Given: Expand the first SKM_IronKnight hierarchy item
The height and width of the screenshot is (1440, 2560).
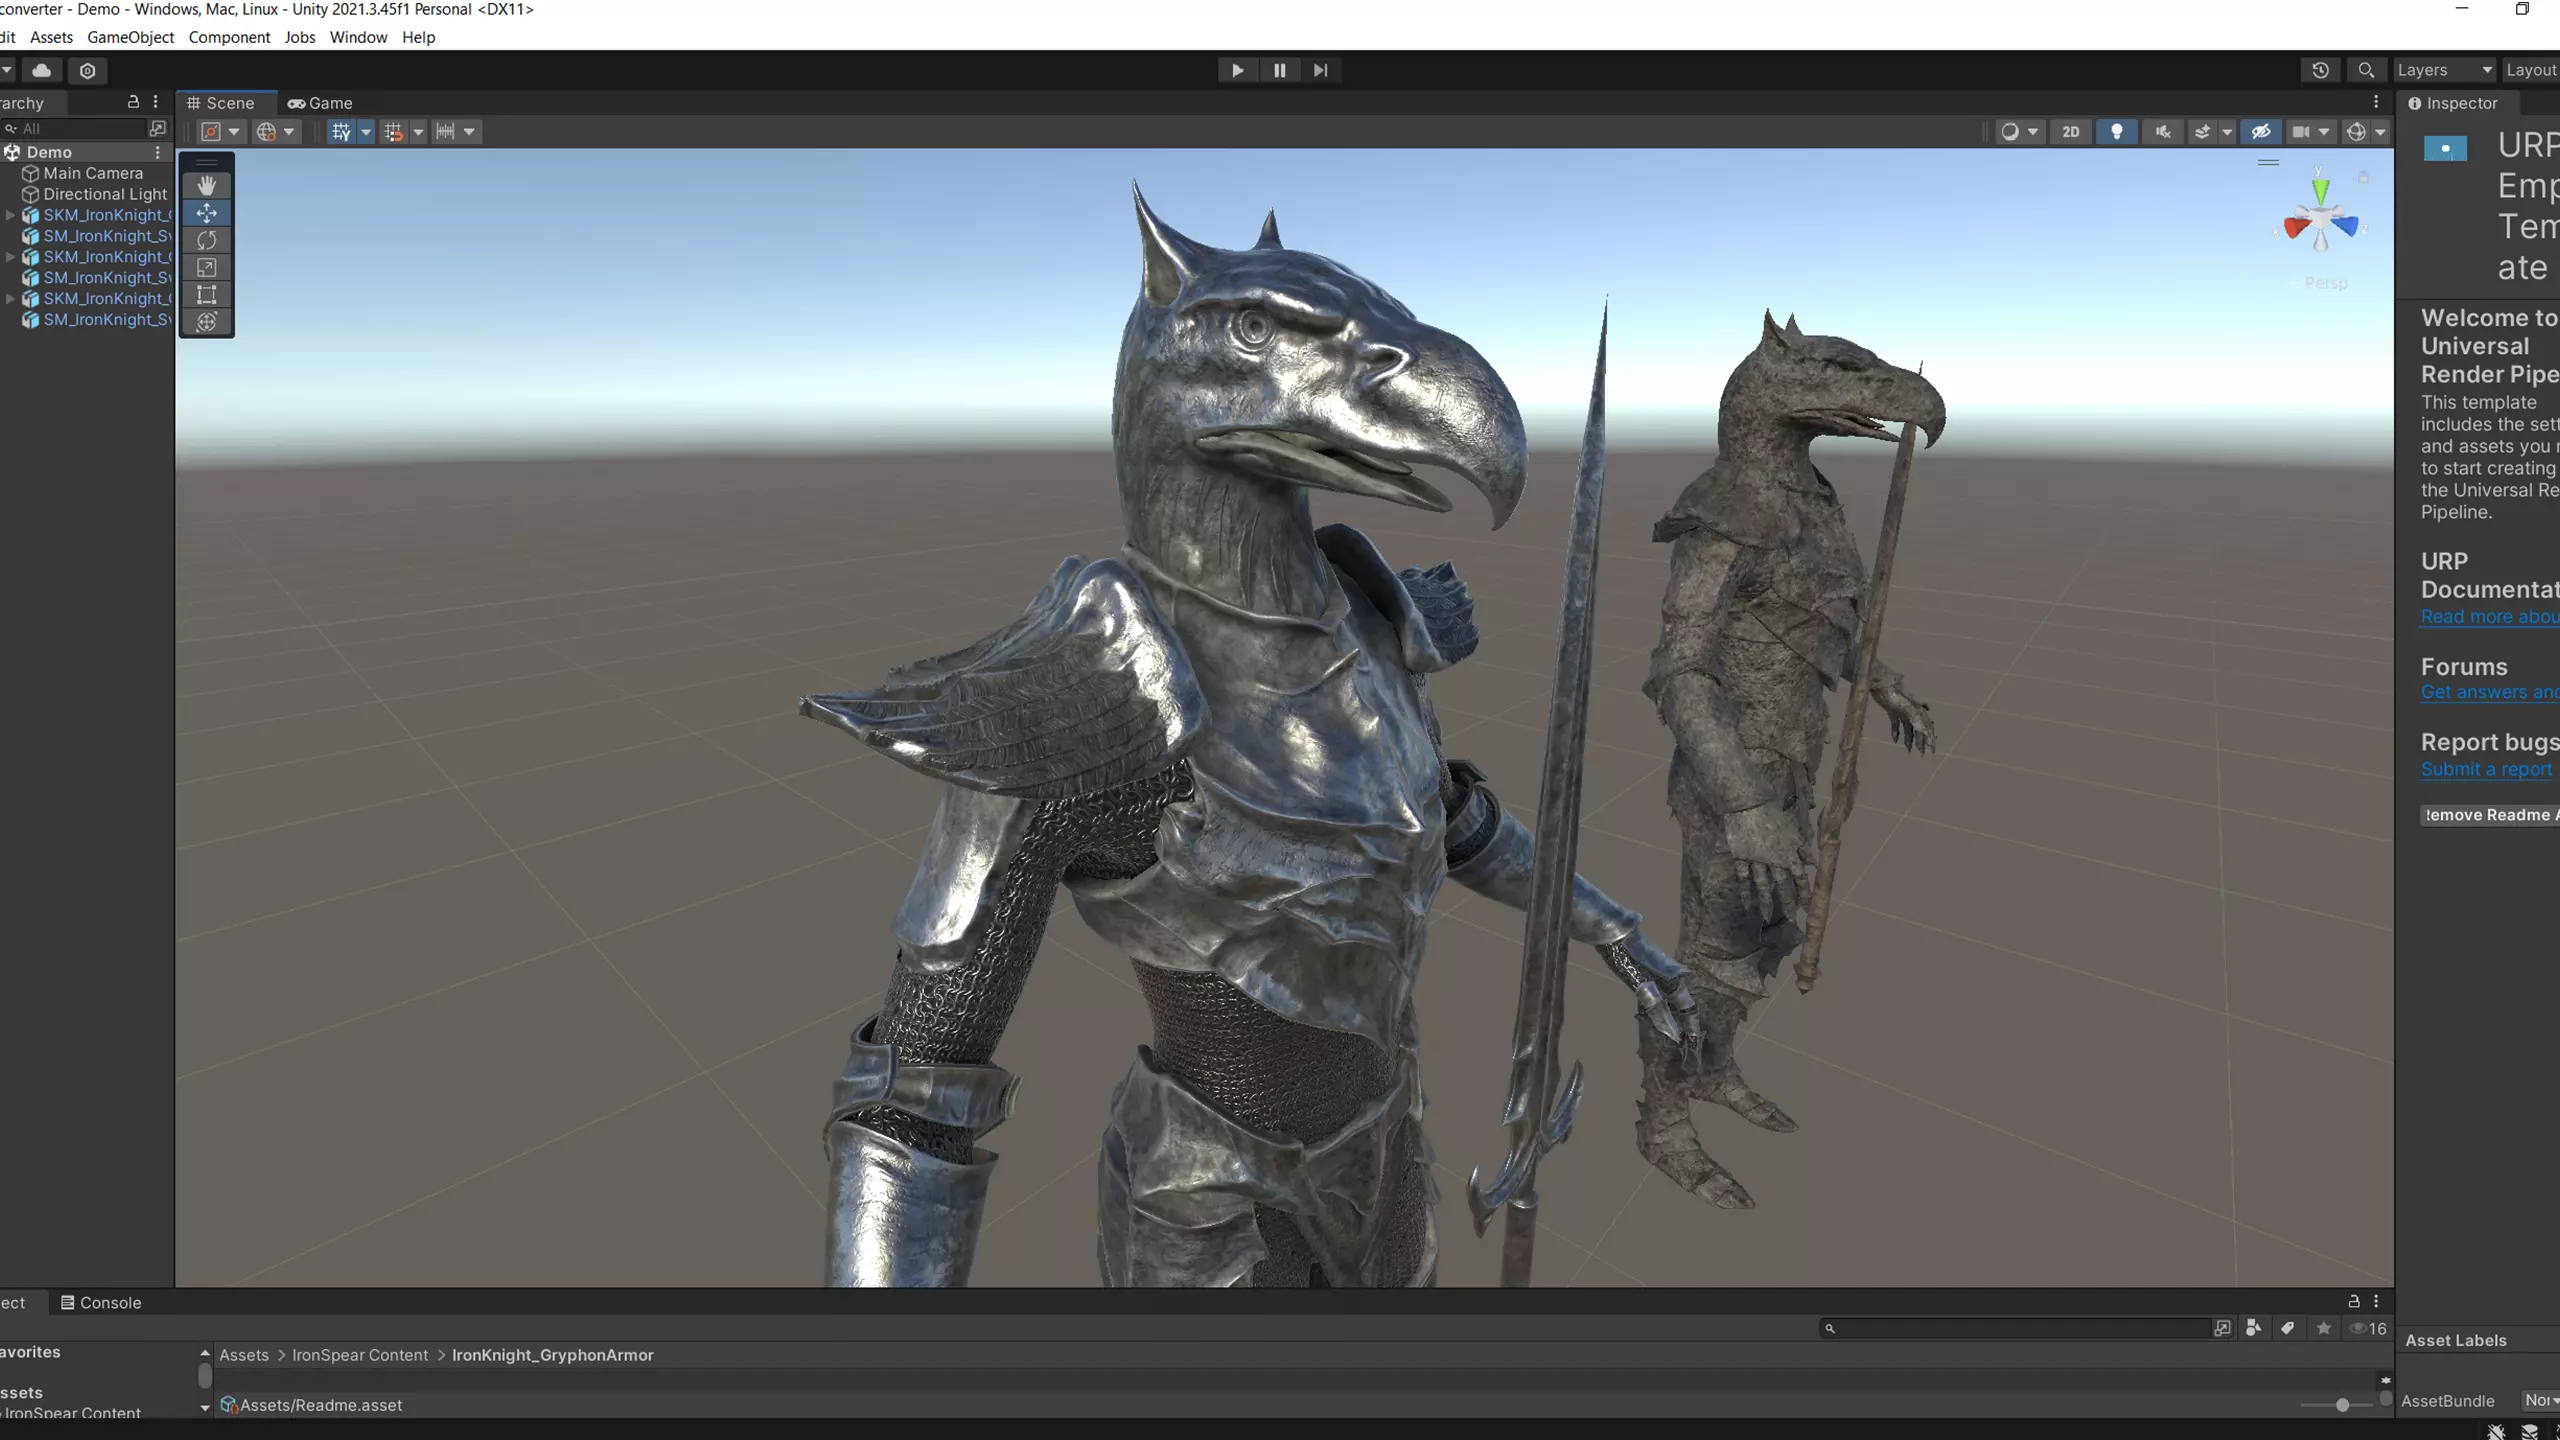Looking at the screenshot, I should (10, 215).
